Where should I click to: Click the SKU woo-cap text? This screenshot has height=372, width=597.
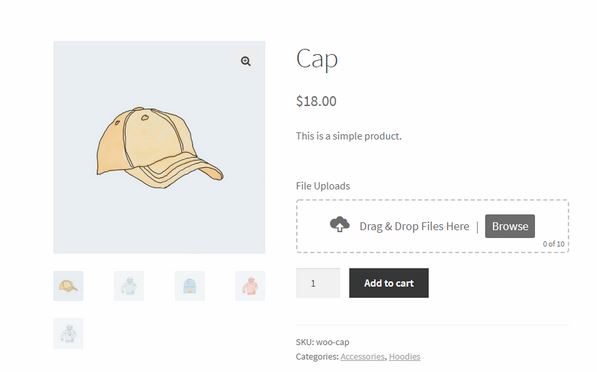(322, 342)
